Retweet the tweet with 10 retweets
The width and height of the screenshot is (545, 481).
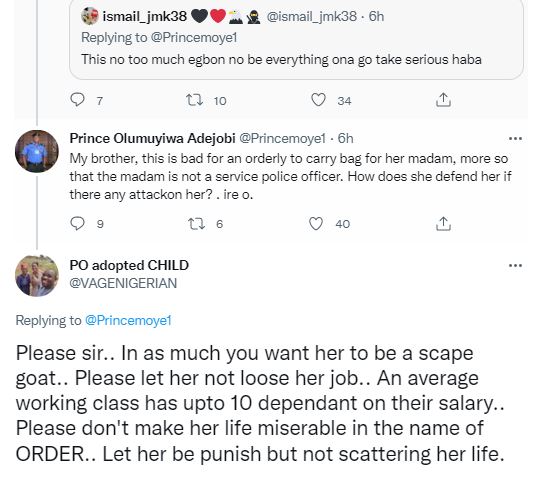pos(194,100)
